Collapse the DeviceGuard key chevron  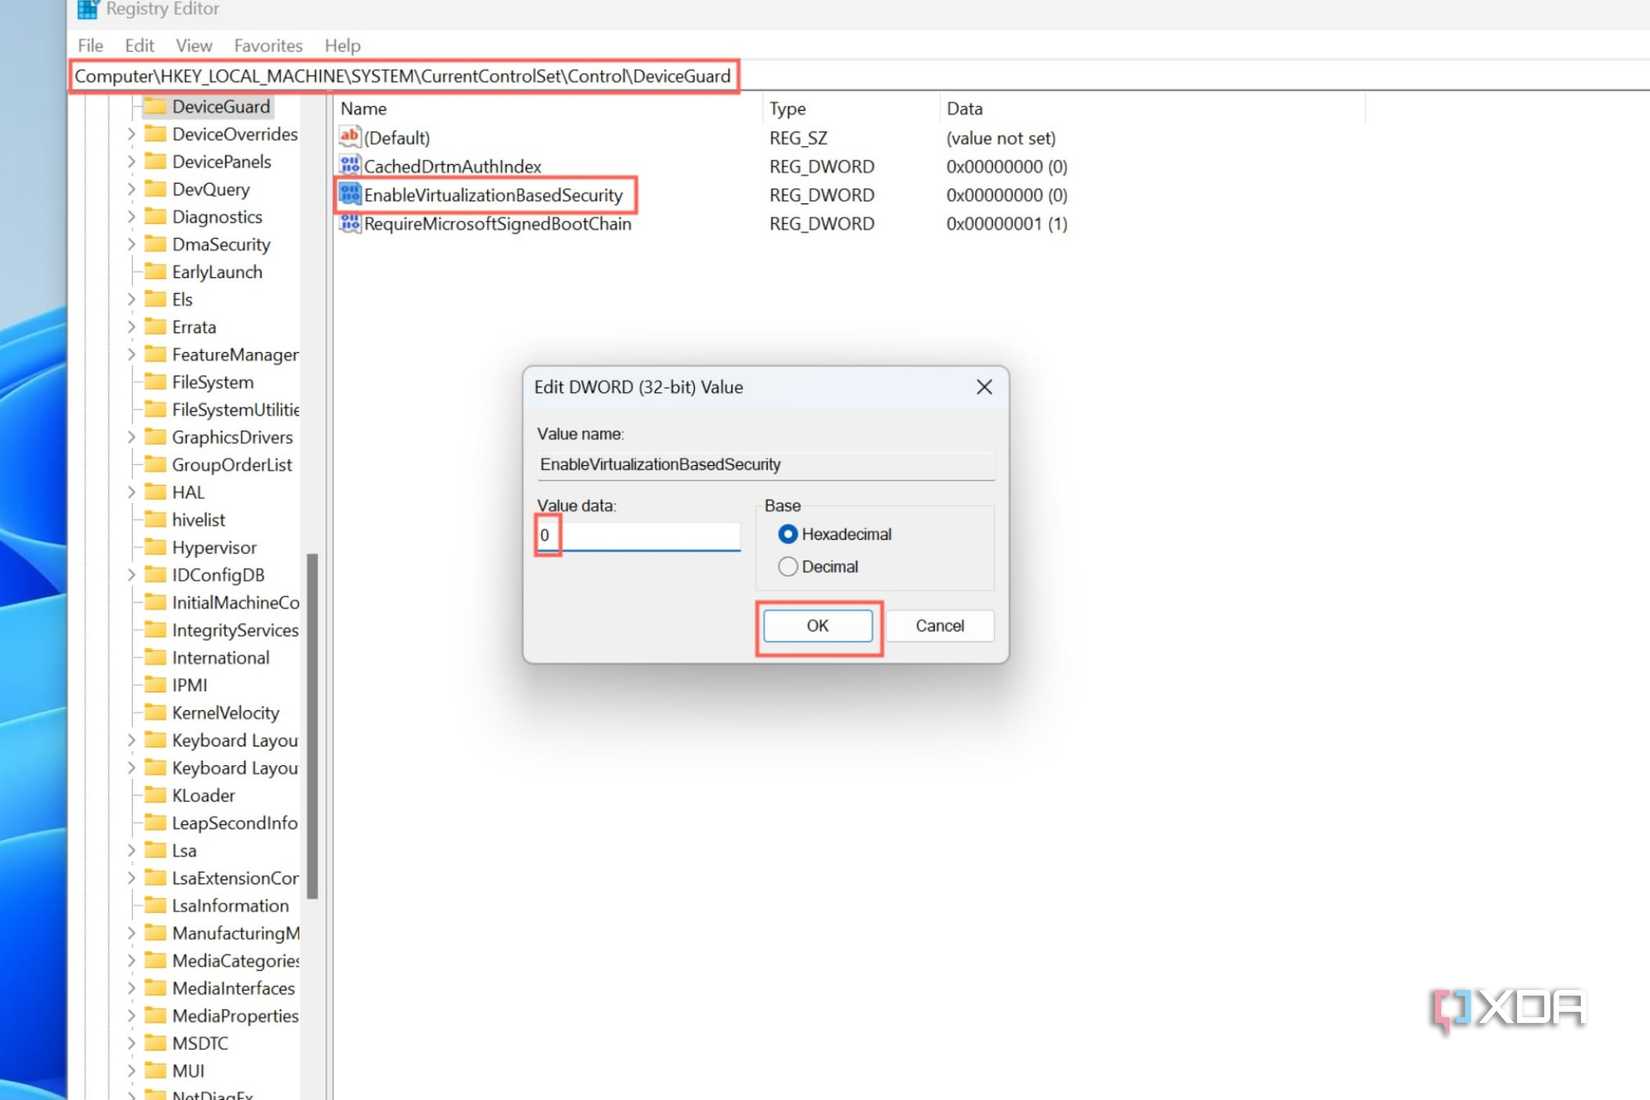coord(131,106)
